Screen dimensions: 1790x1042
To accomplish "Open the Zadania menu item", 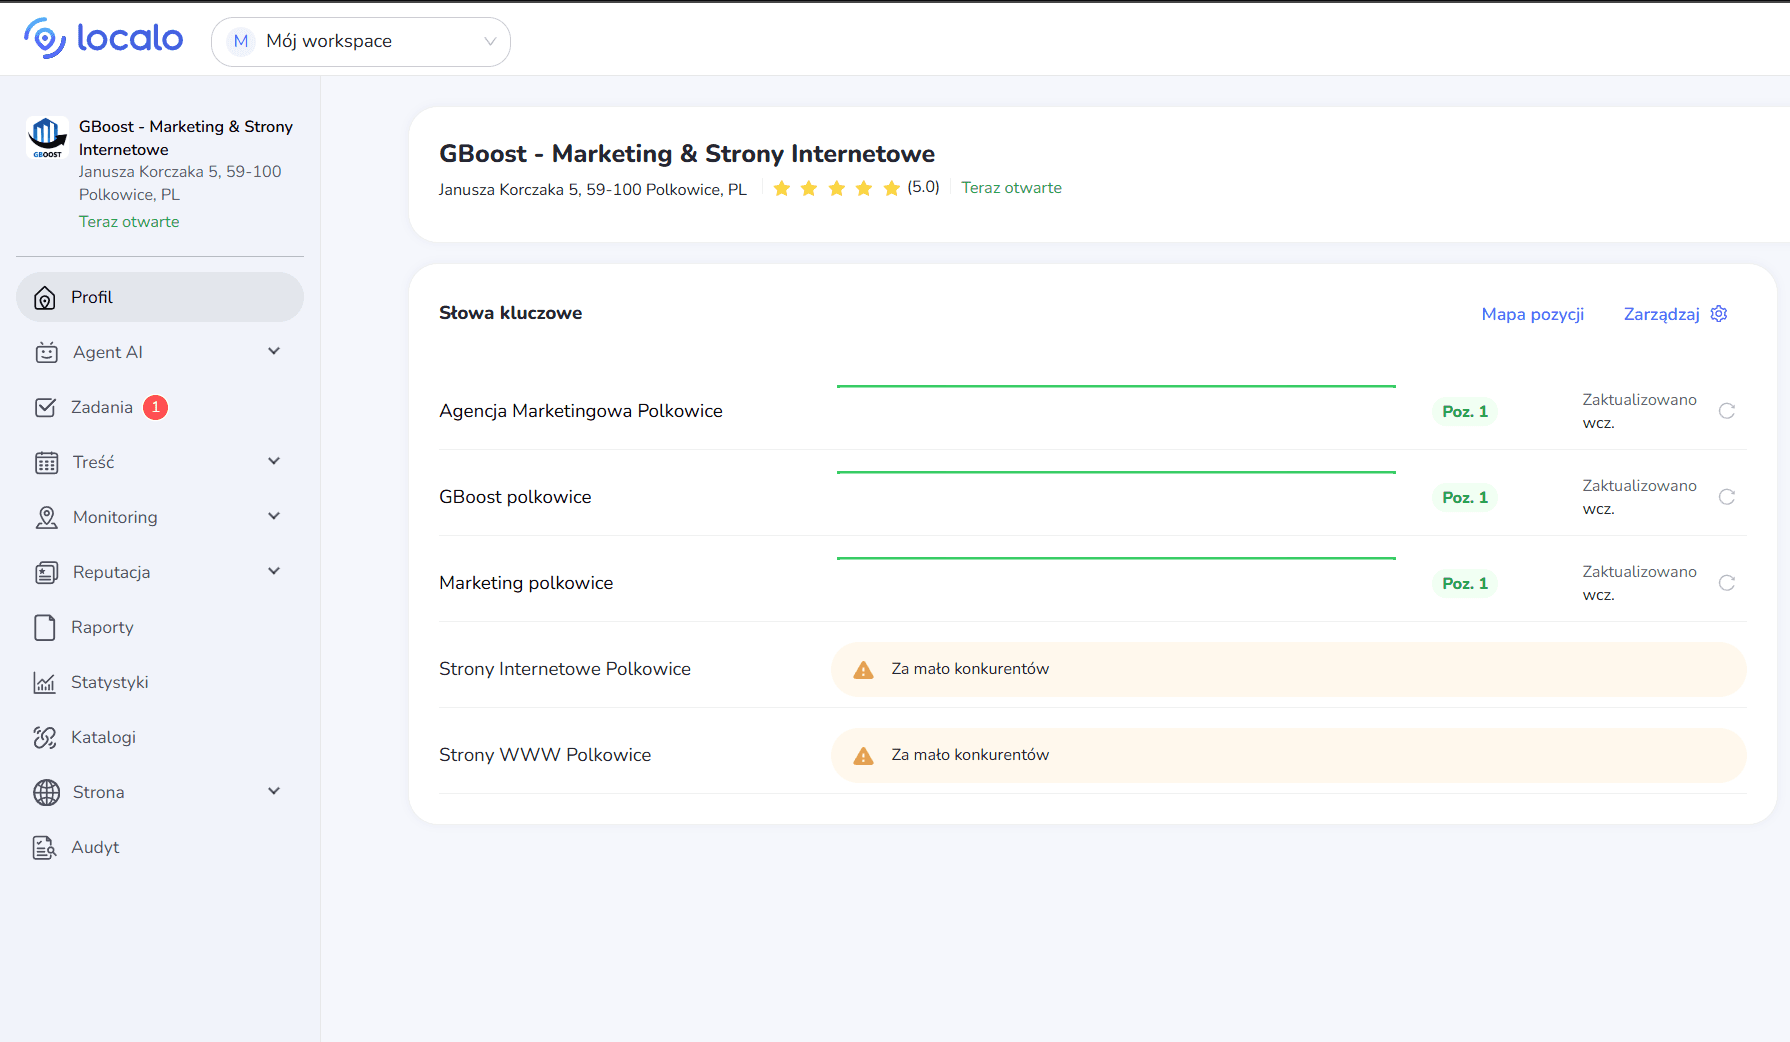I will (x=160, y=407).
